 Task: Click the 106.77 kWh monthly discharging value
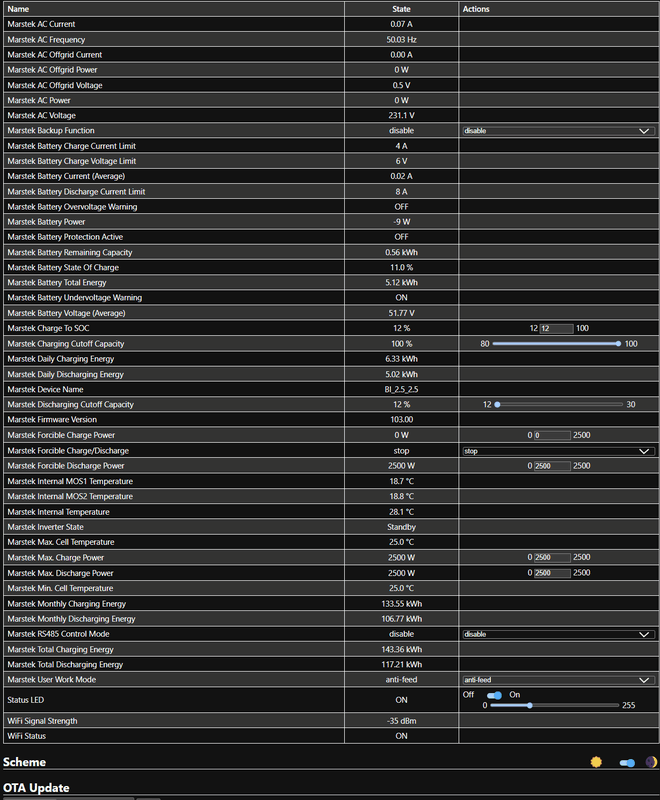pos(401,618)
